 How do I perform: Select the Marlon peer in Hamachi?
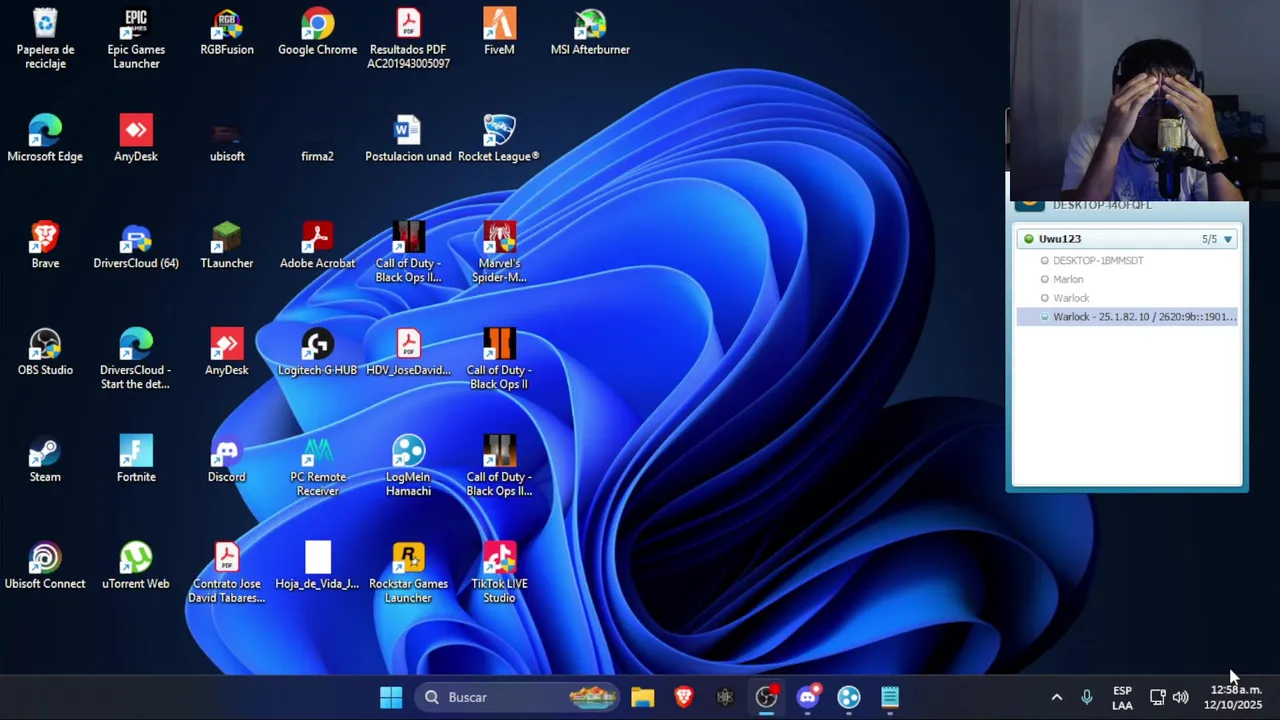pyautogui.click(x=1068, y=279)
